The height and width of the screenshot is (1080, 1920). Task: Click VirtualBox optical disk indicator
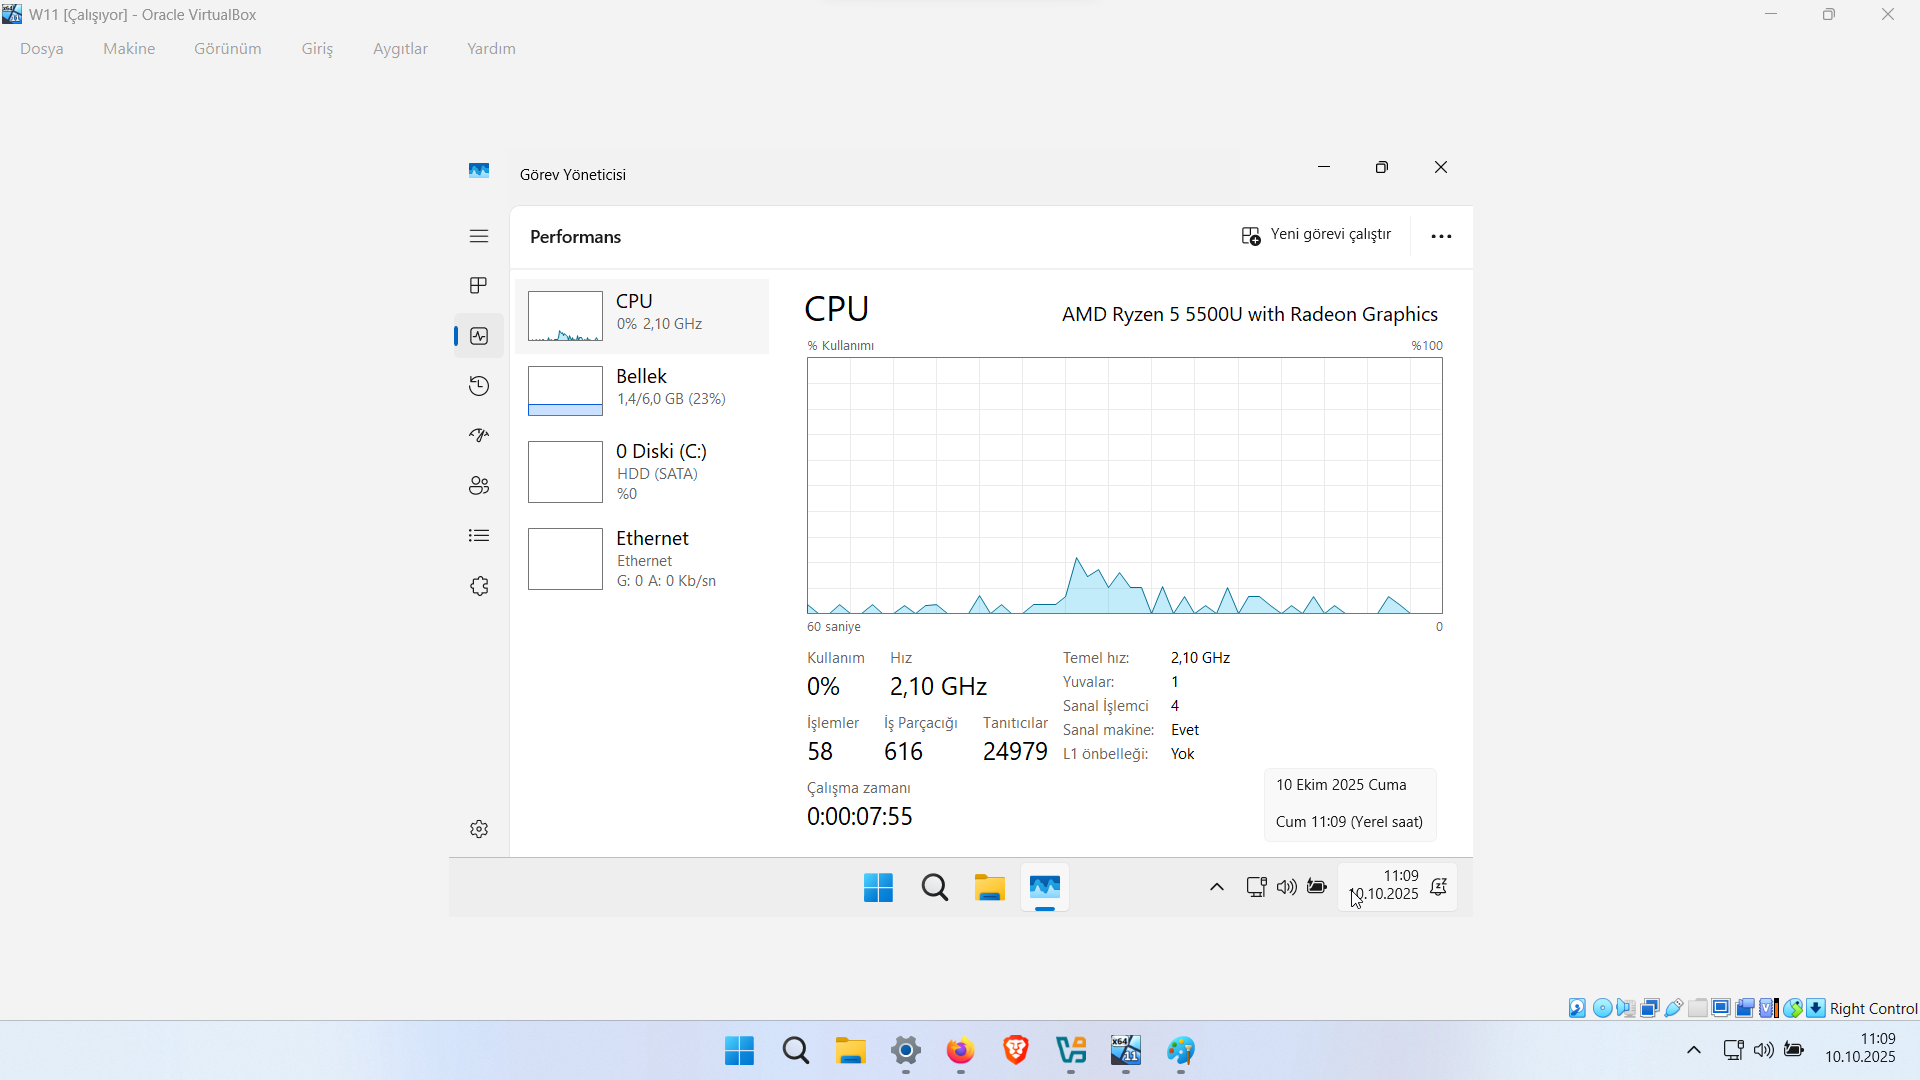[1603, 1008]
